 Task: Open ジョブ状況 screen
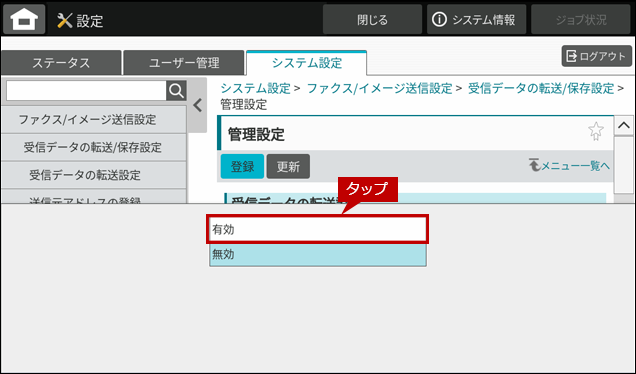(580, 19)
